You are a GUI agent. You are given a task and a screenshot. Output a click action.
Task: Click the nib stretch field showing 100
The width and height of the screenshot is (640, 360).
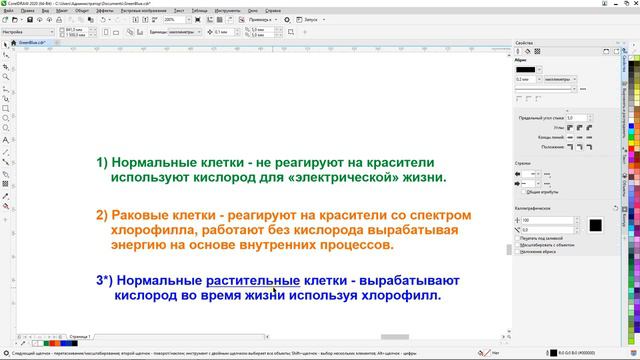[x=548, y=220]
